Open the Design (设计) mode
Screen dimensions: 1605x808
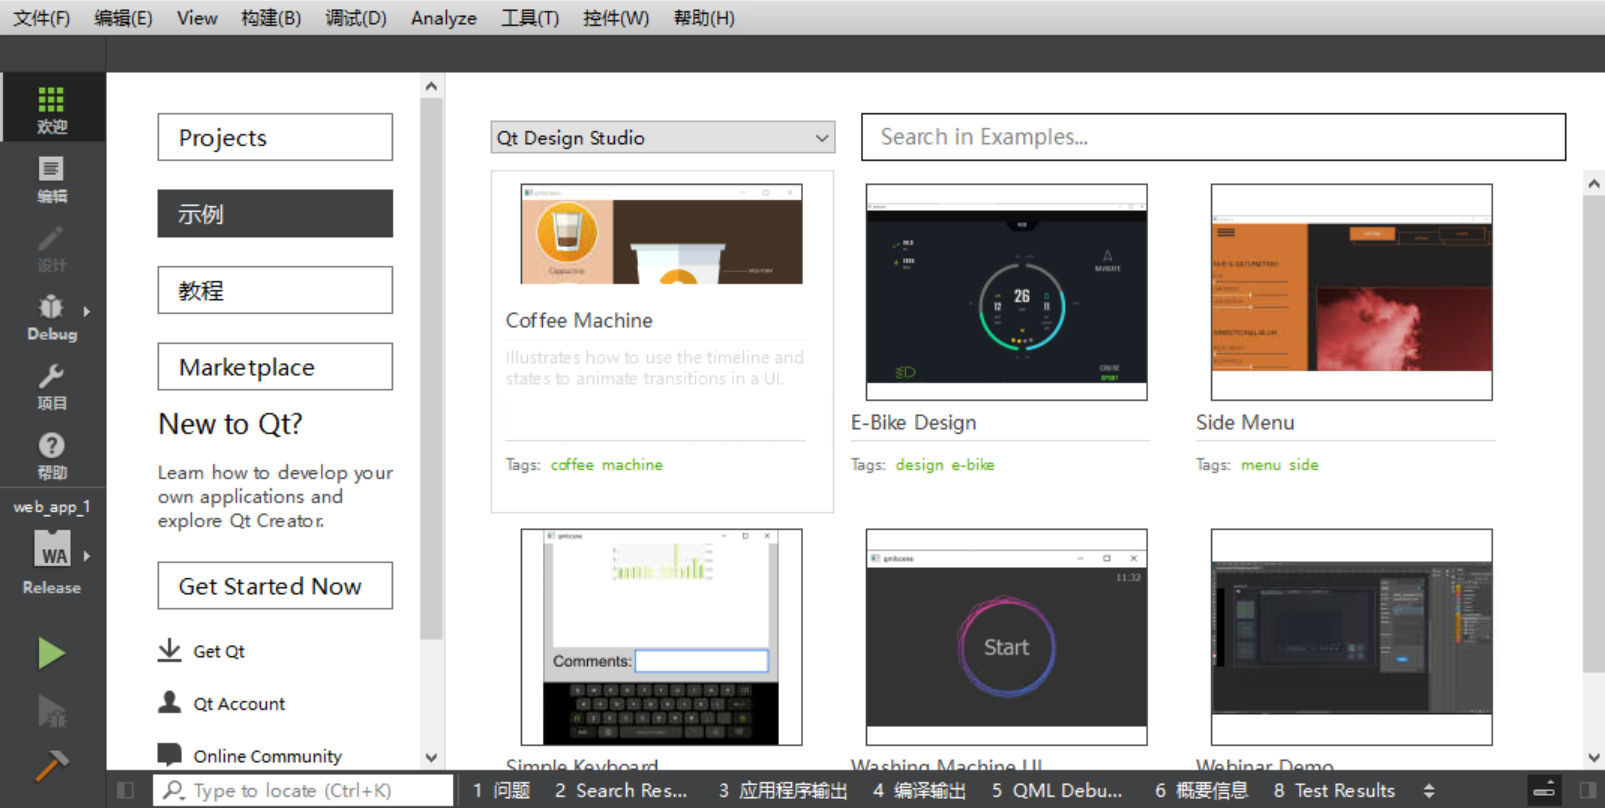pos(52,248)
